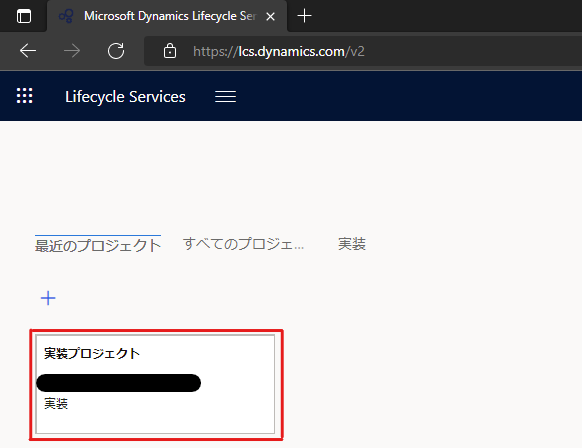Close the Microsoft Dynamics Lifecycle Services tab
Screen dimensions: 582x448
(271, 16)
